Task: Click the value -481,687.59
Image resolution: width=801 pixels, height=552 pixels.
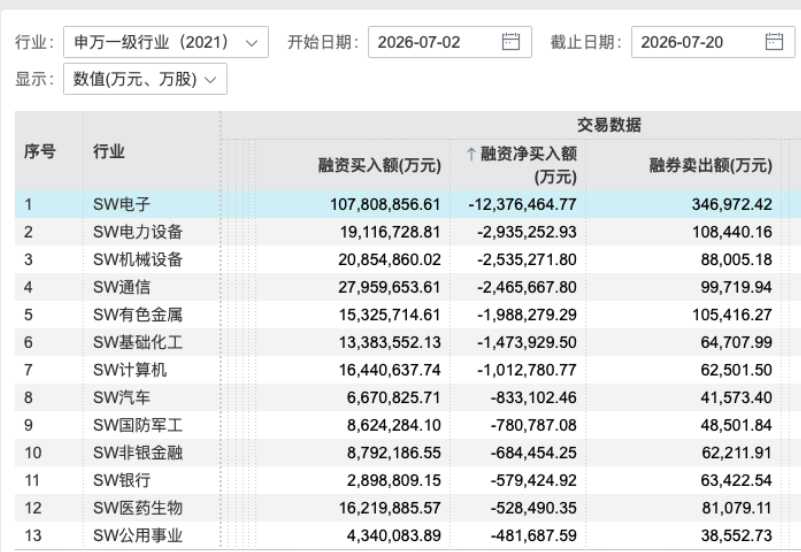Action: (x=534, y=535)
